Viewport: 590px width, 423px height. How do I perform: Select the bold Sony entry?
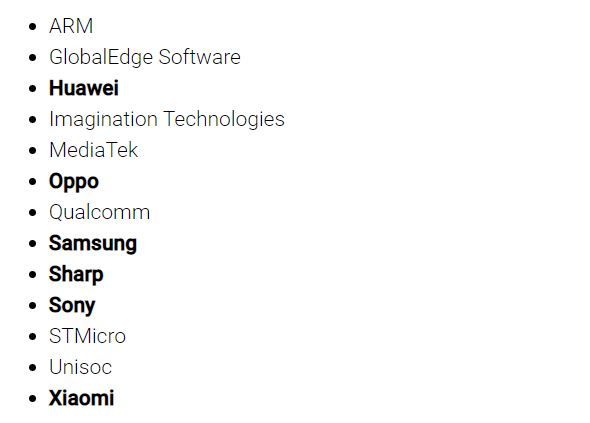(72, 306)
